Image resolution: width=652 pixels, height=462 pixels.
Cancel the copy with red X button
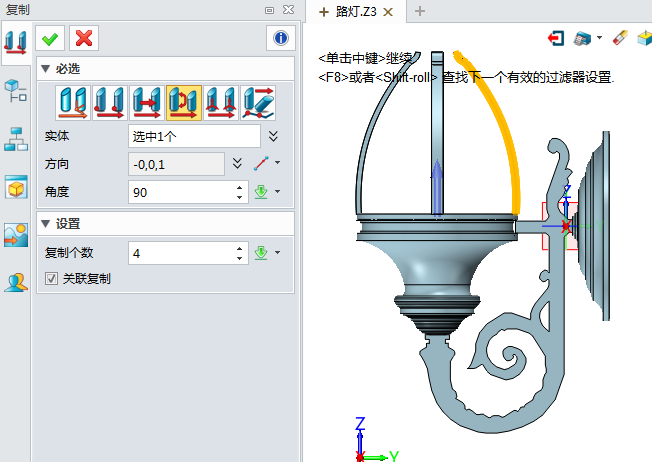tap(84, 38)
